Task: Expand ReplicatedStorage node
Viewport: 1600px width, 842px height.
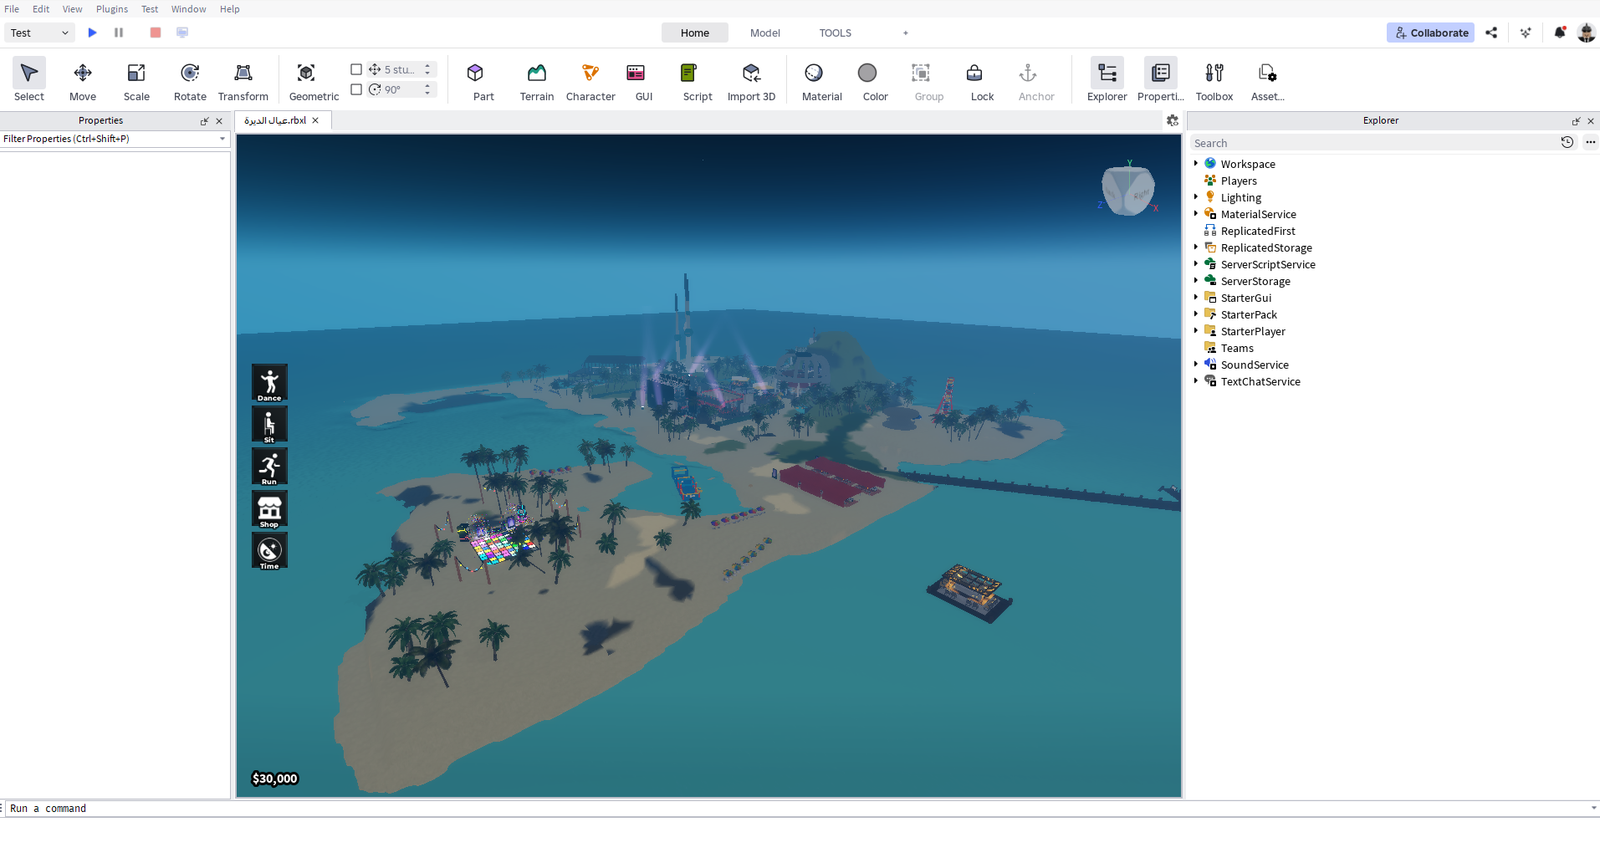Action: tap(1195, 247)
